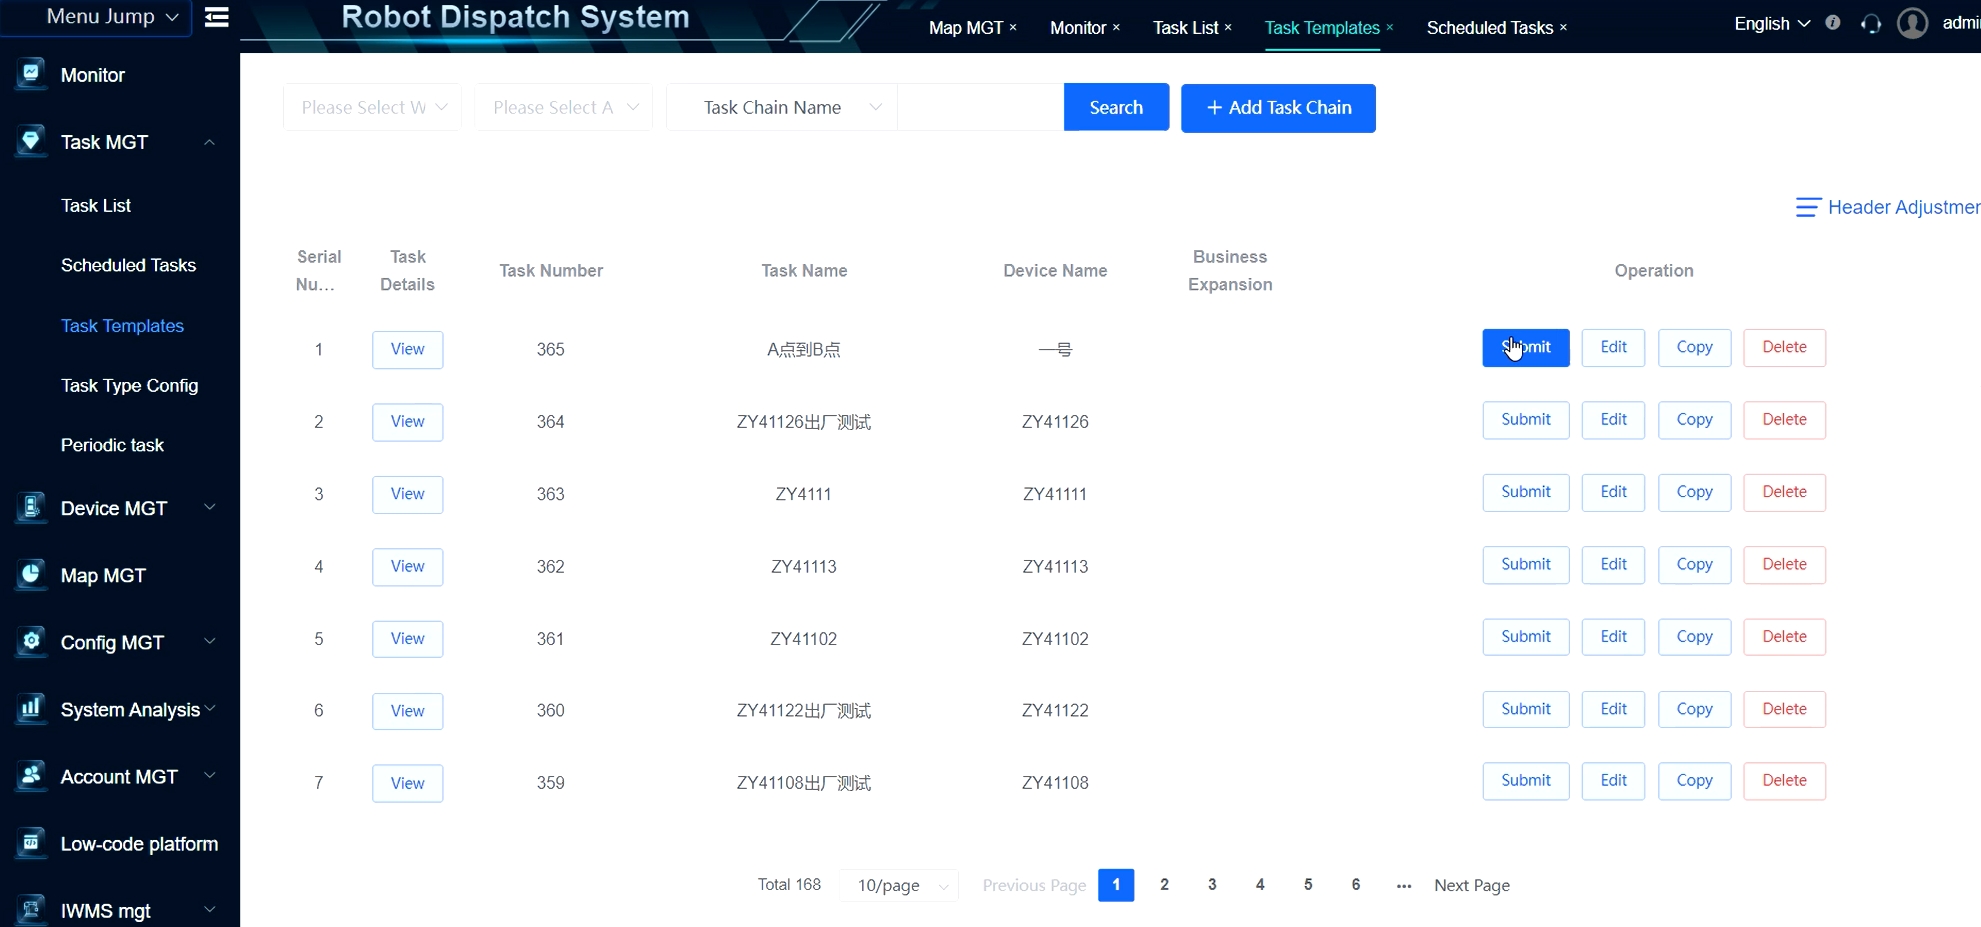Click the Task MGT sidebar icon
The width and height of the screenshot is (1981, 927).
click(31, 141)
